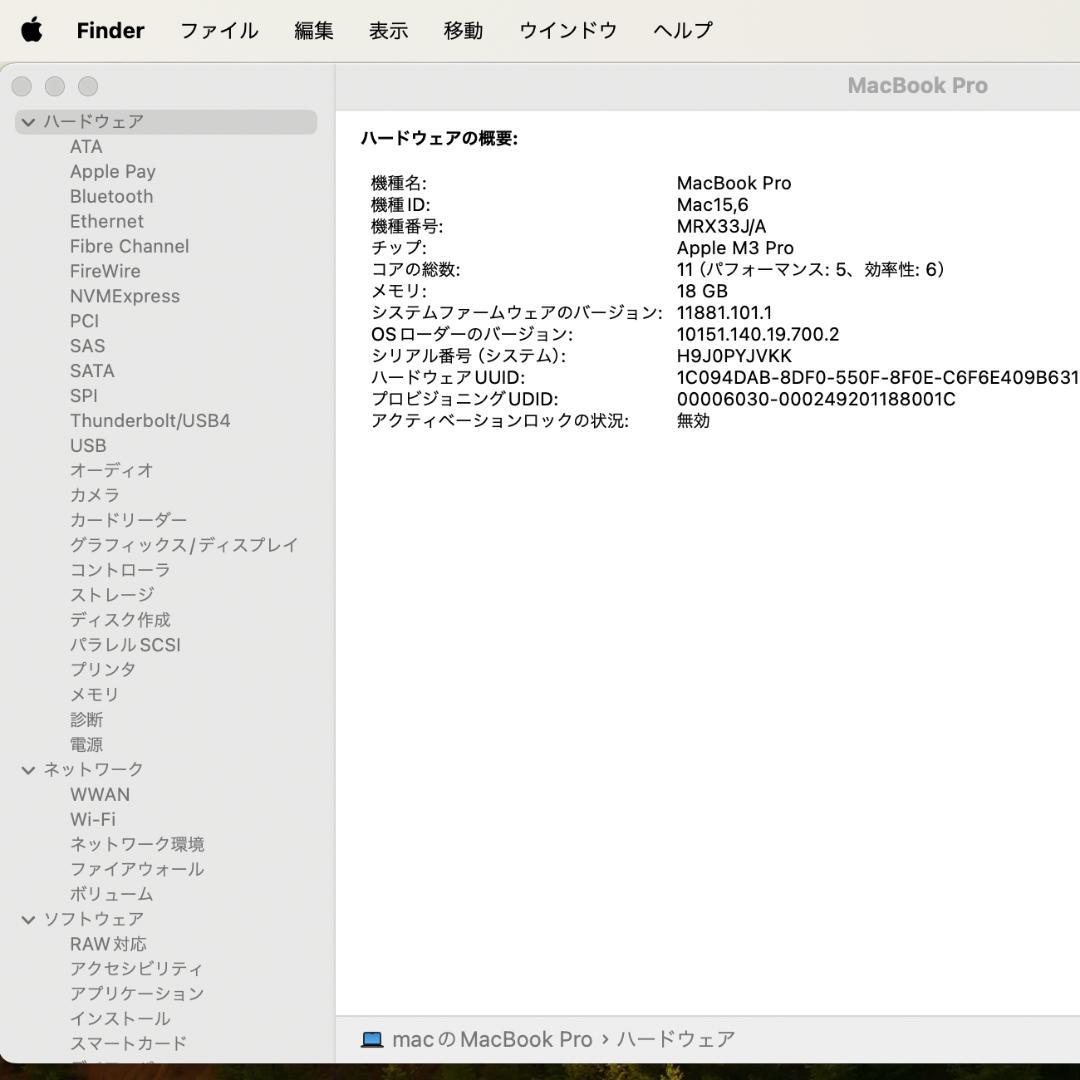This screenshot has width=1080, height=1080.
Task: Select SPI in the sidebar
Action: pos(83,395)
